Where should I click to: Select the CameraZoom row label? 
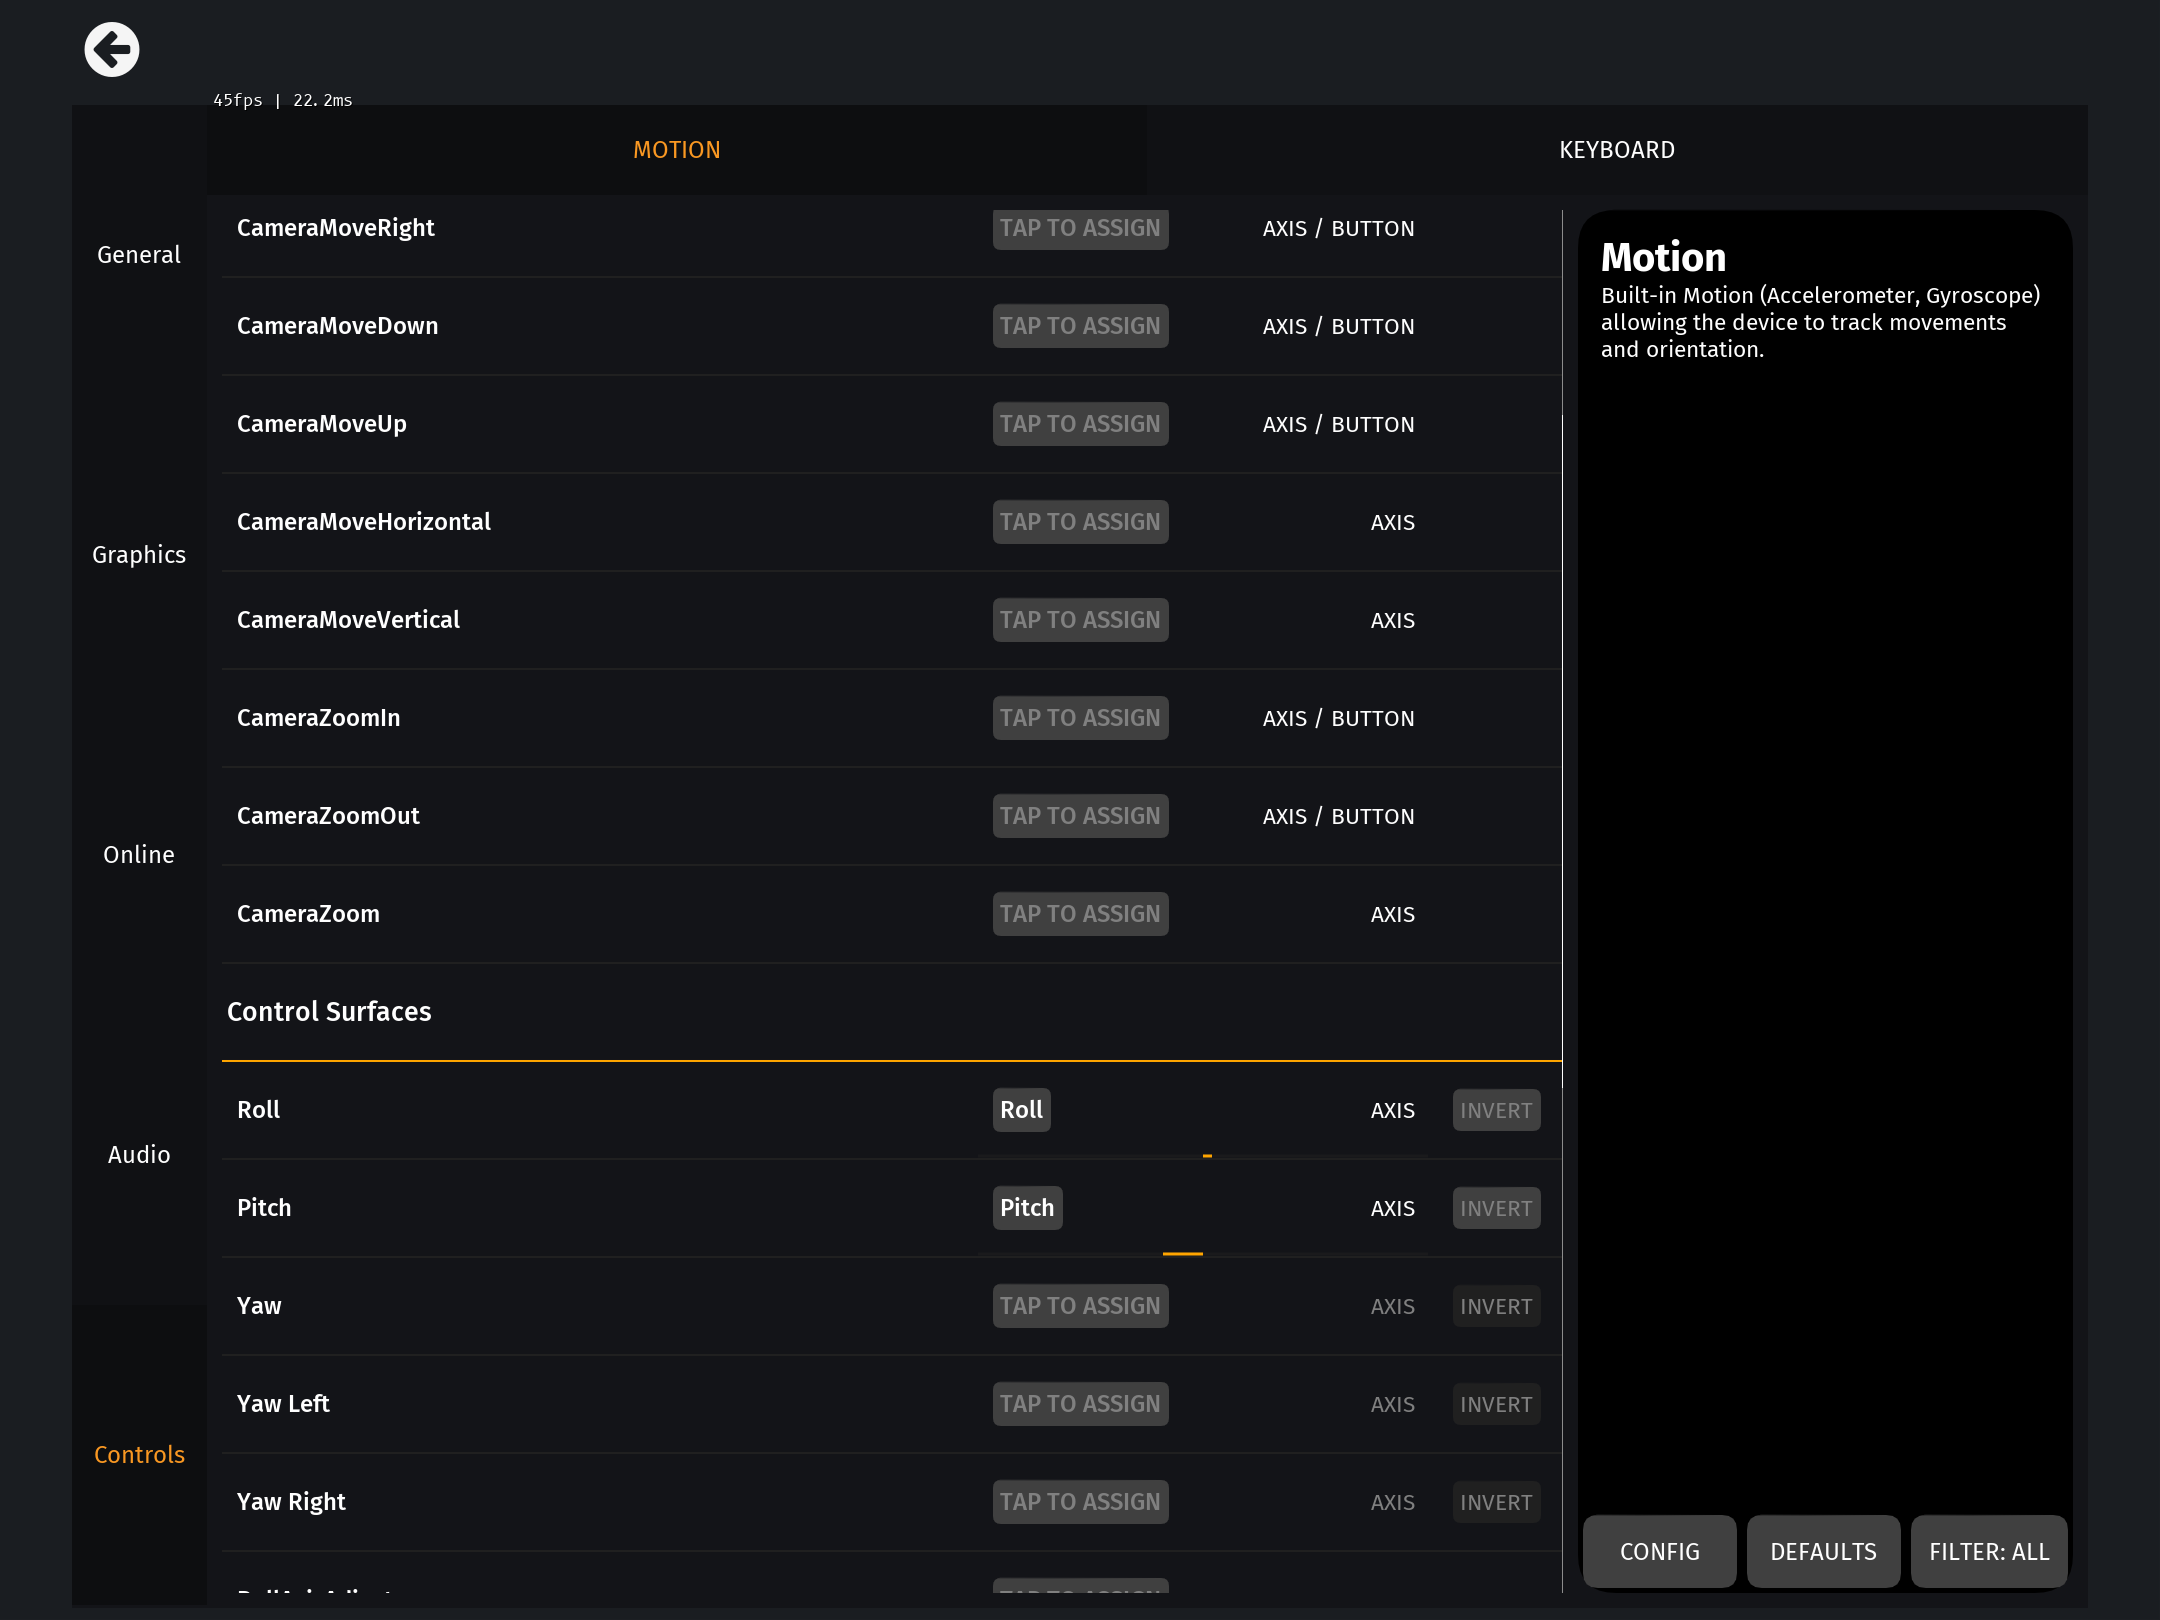click(x=309, y=914)
